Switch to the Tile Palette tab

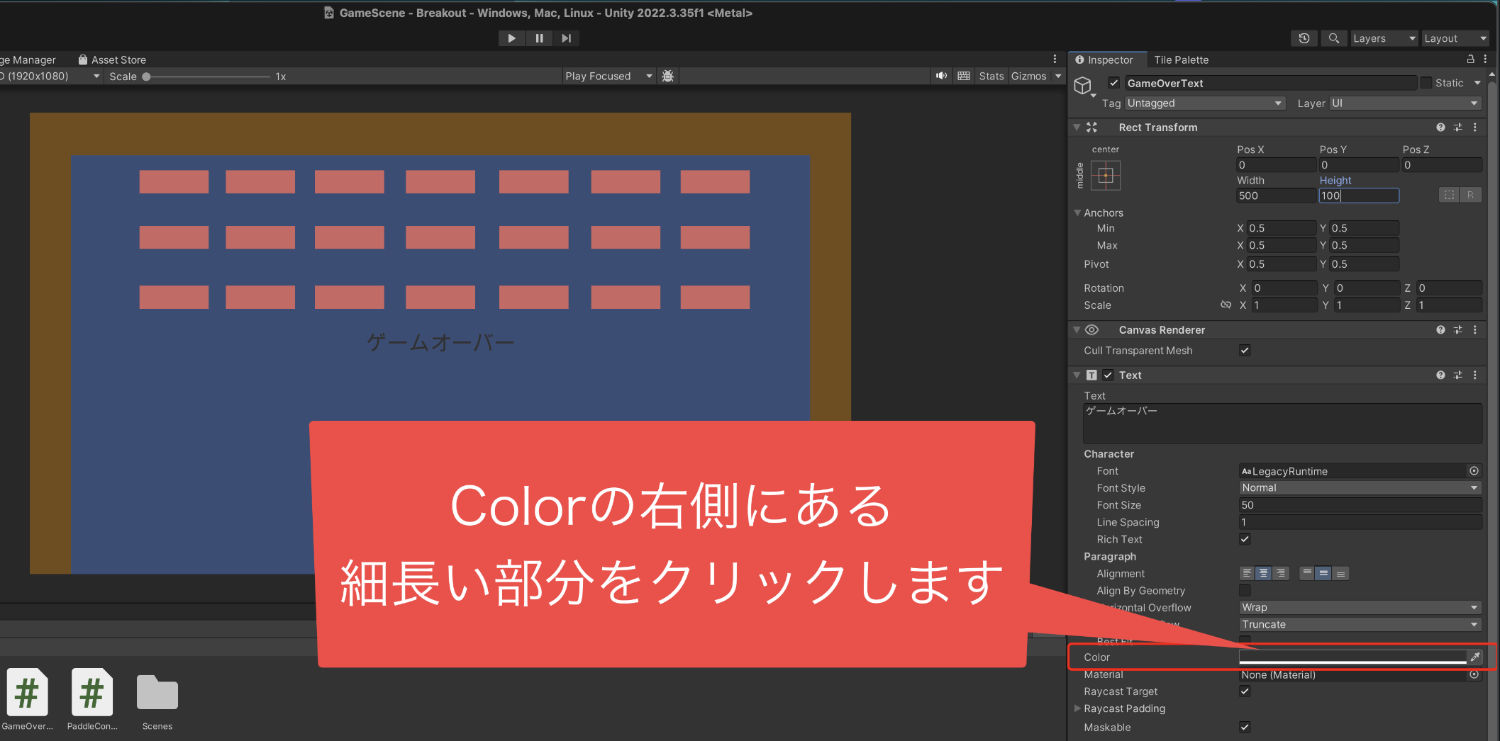(x=1181, y=60)
